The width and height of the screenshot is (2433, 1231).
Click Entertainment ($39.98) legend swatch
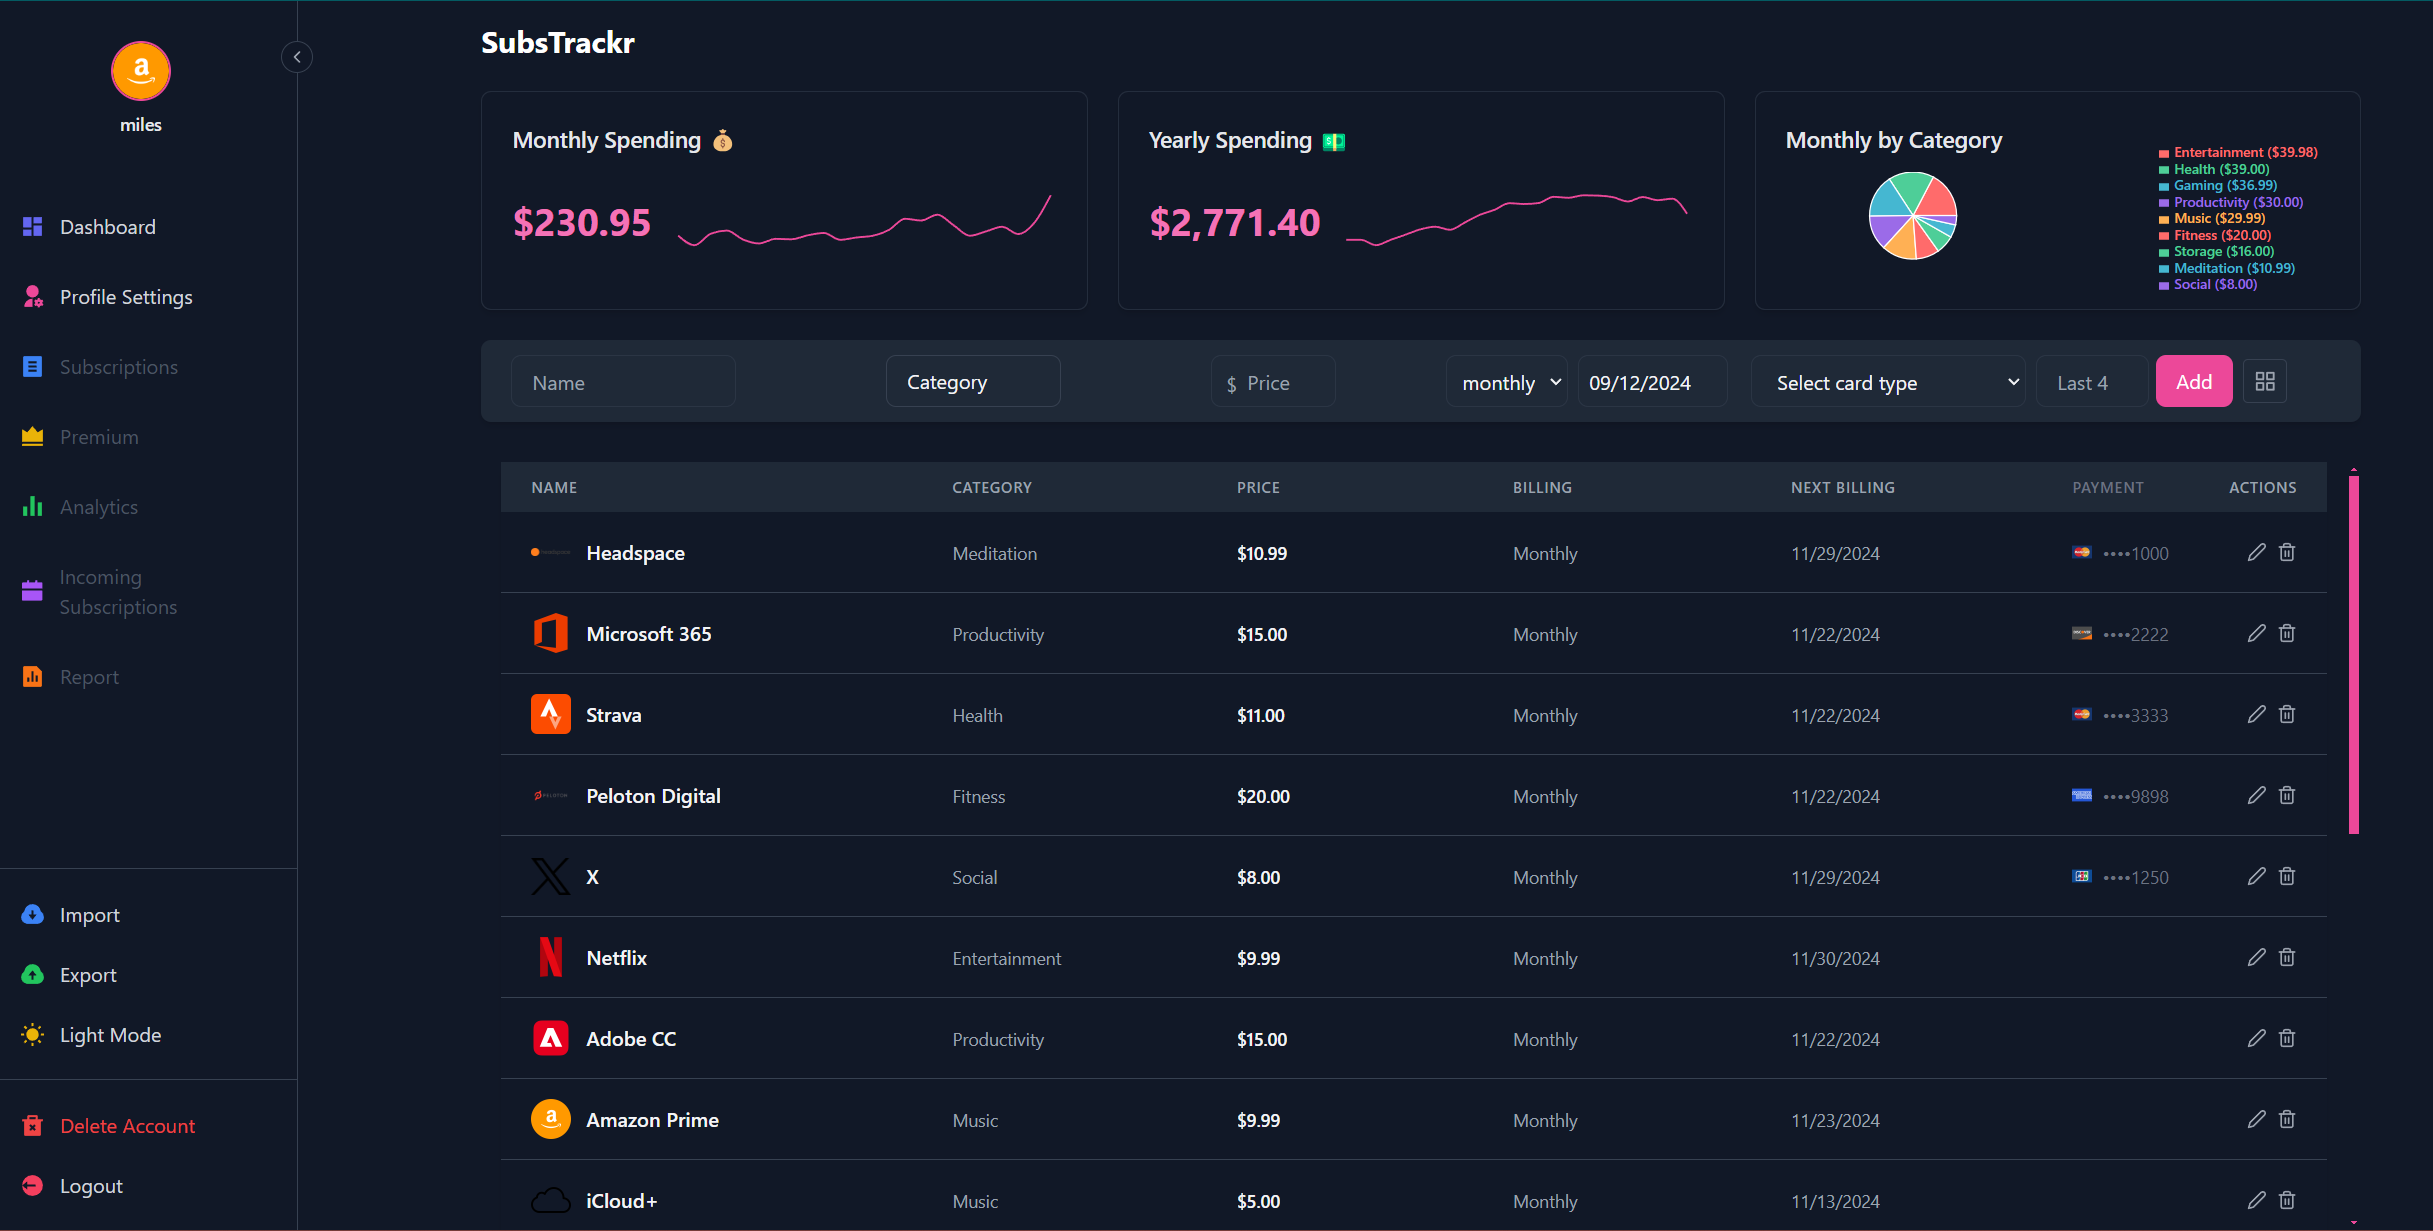click(2164, 153)
